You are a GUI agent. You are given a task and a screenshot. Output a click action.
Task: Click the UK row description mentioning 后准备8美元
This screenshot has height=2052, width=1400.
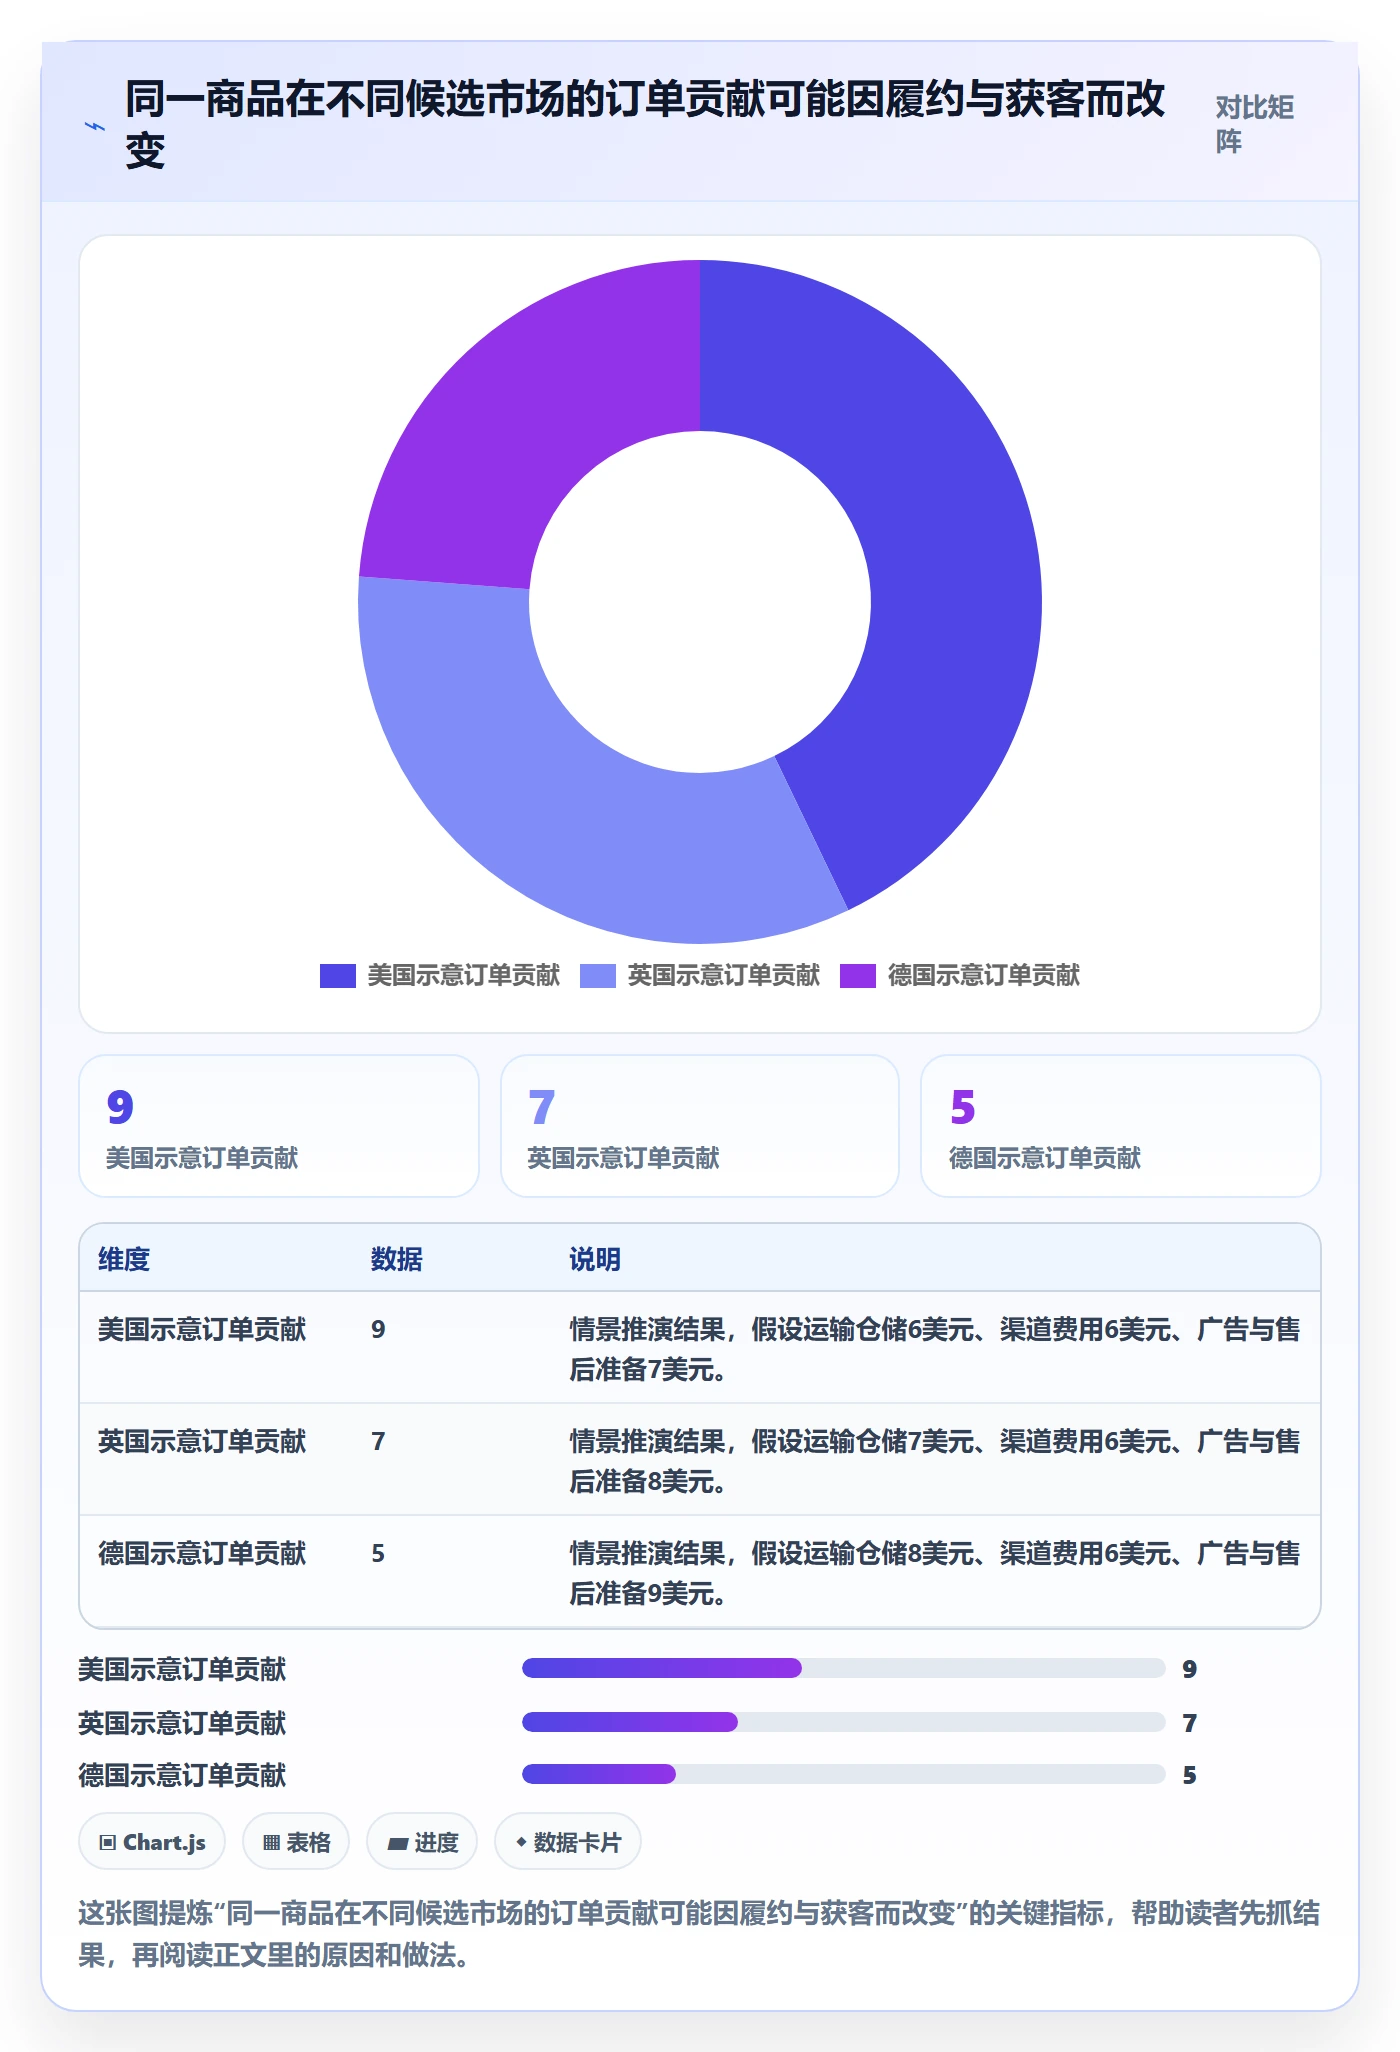pyautogui.click(x=935, y=1461)
